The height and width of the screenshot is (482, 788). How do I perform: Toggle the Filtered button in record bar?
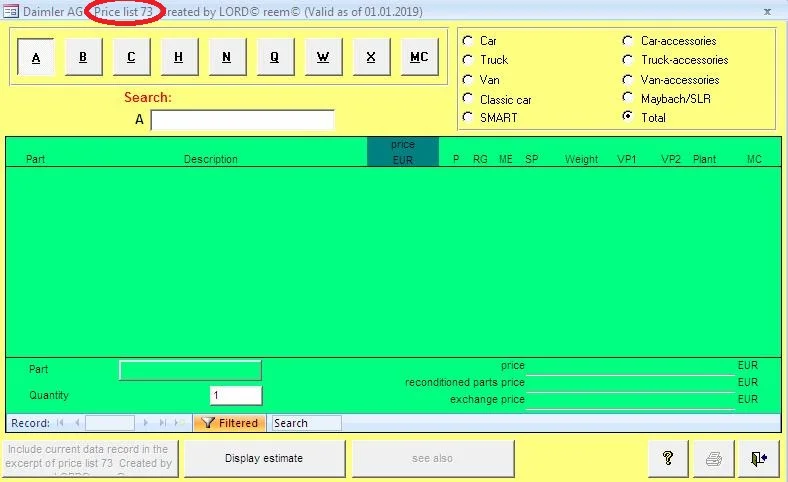[x=230, y=423]
